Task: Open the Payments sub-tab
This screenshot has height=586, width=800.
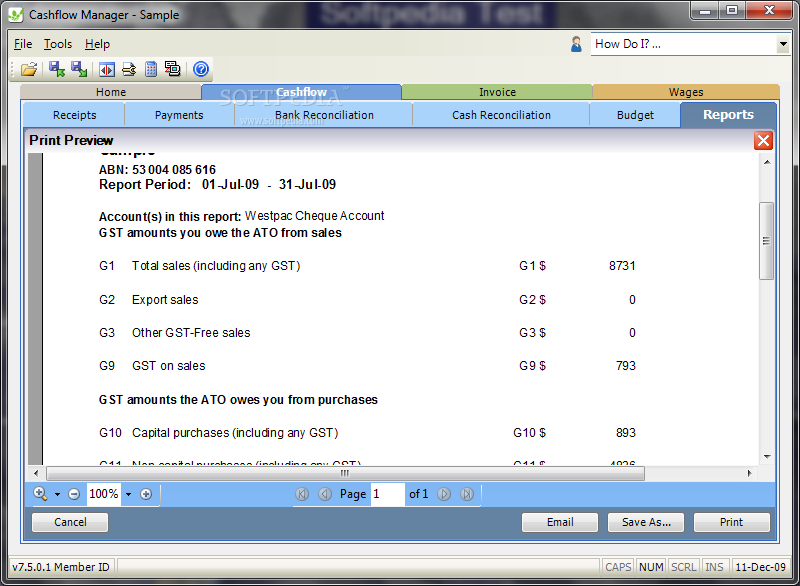Action: [x=179, y=115]
